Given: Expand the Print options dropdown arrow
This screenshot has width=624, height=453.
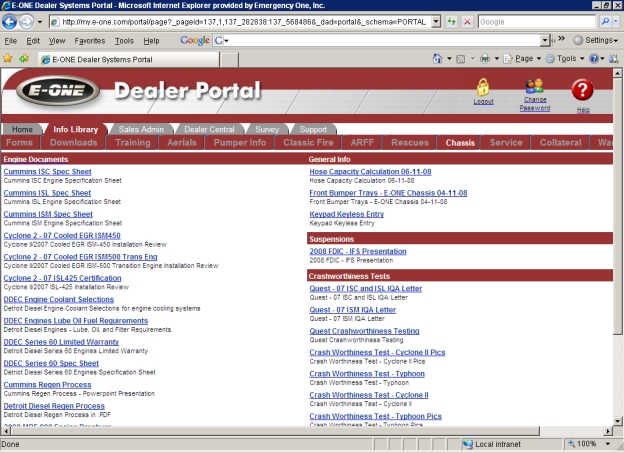Looking at the screenshot, I should [x=497, y=59].
